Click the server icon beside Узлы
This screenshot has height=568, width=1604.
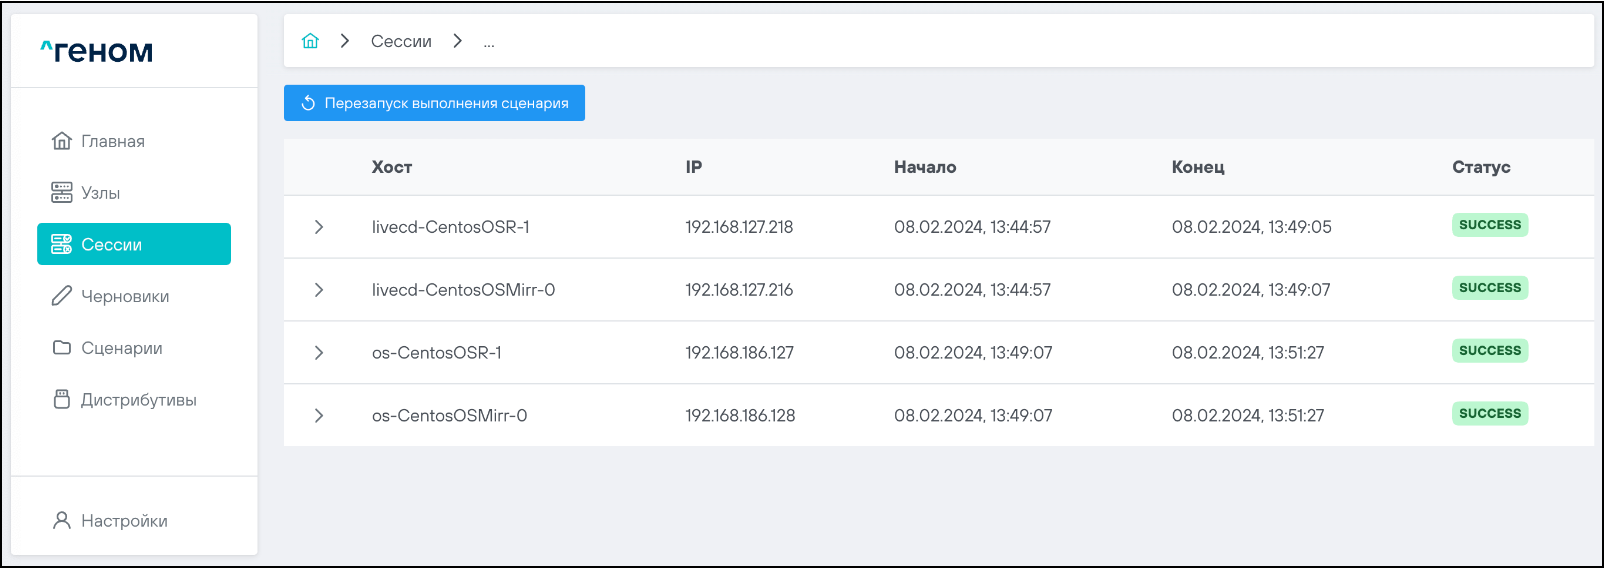(x=62, y=193)
